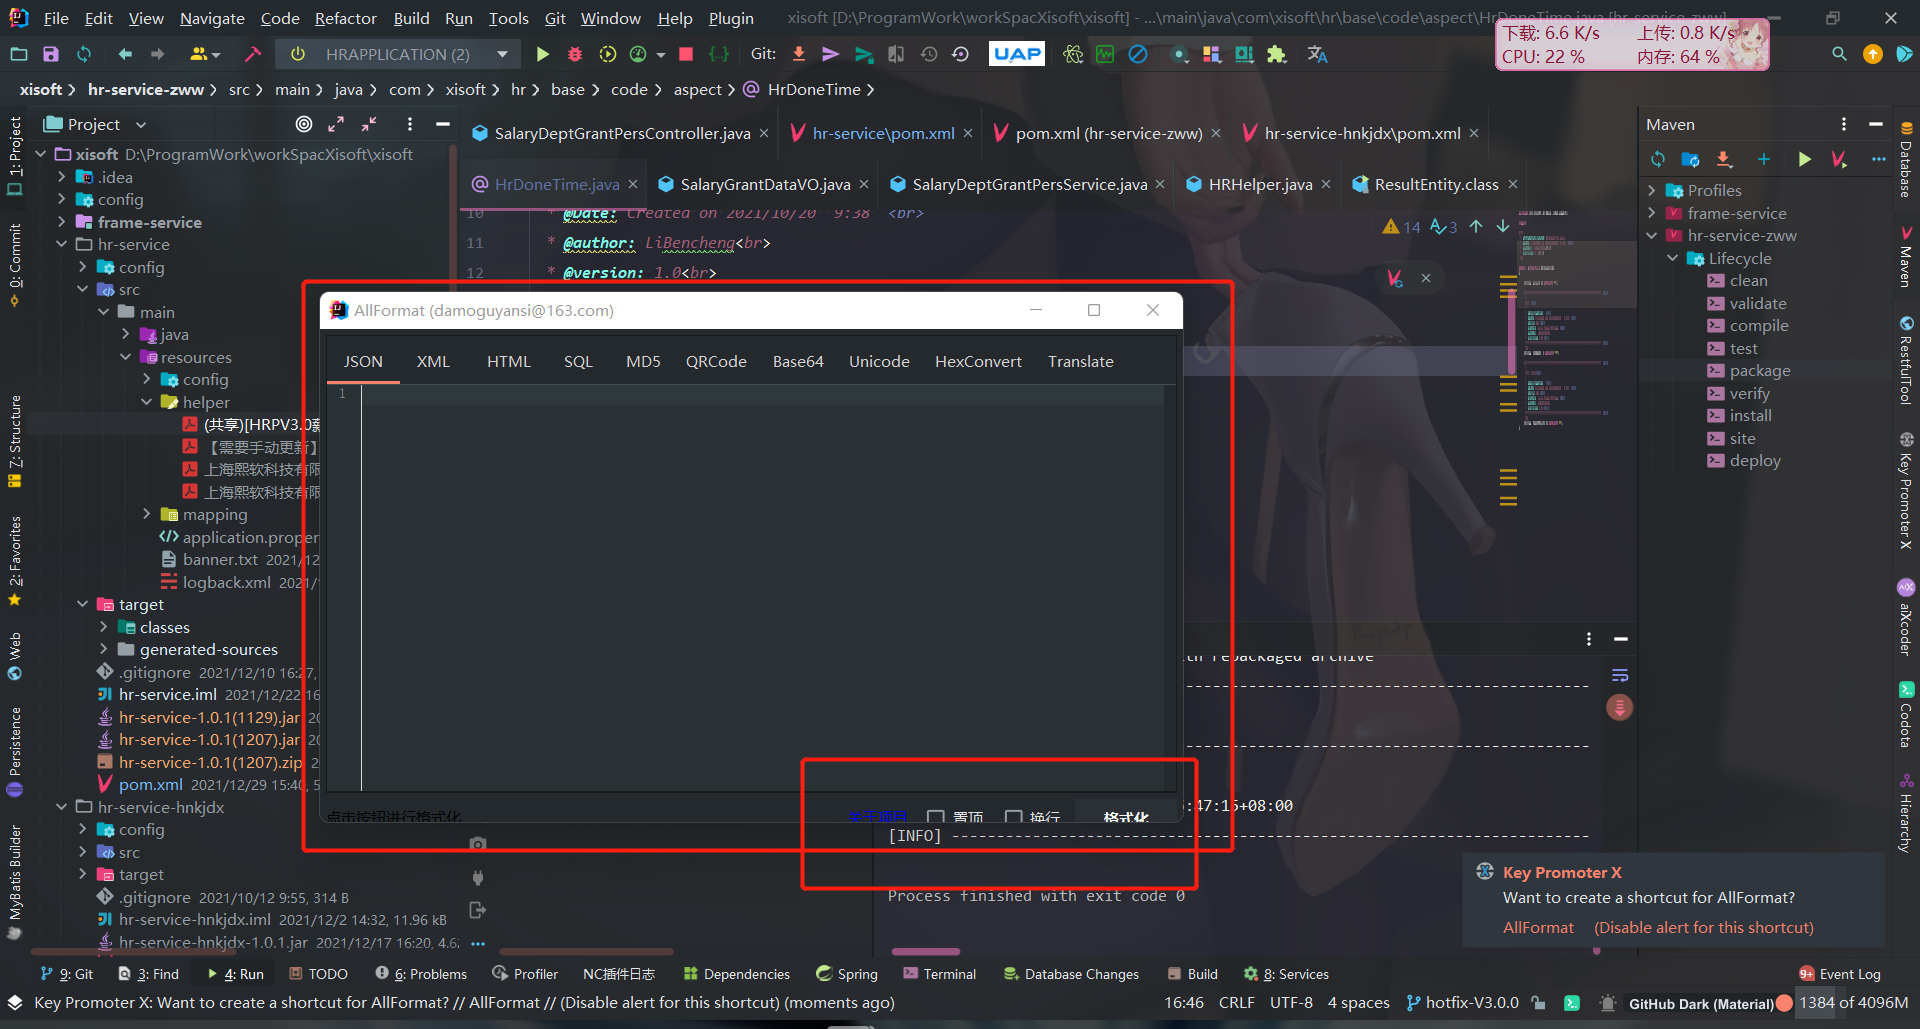Image resolution: width=1920 pixels, height=1029 pixels.
Task: Open the Refactor menu
Action: point(345,18)
